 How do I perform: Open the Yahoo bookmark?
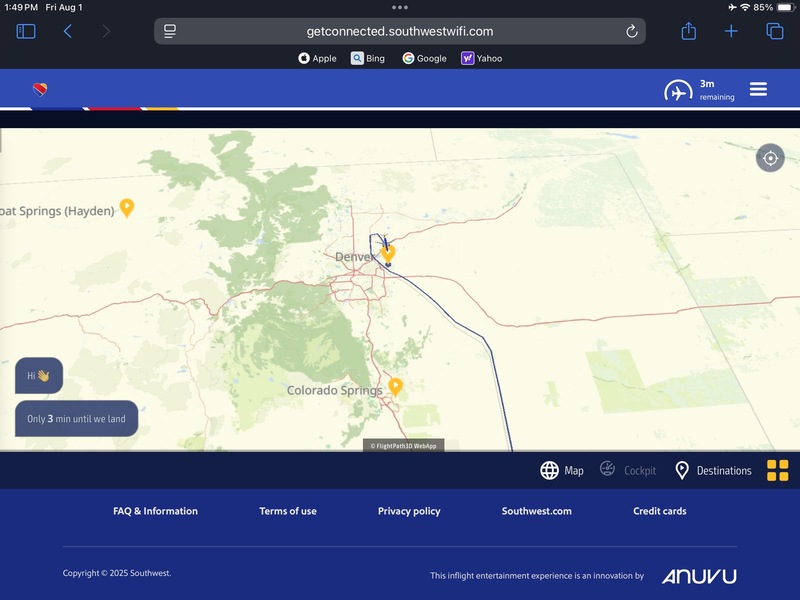coord(482,58)
